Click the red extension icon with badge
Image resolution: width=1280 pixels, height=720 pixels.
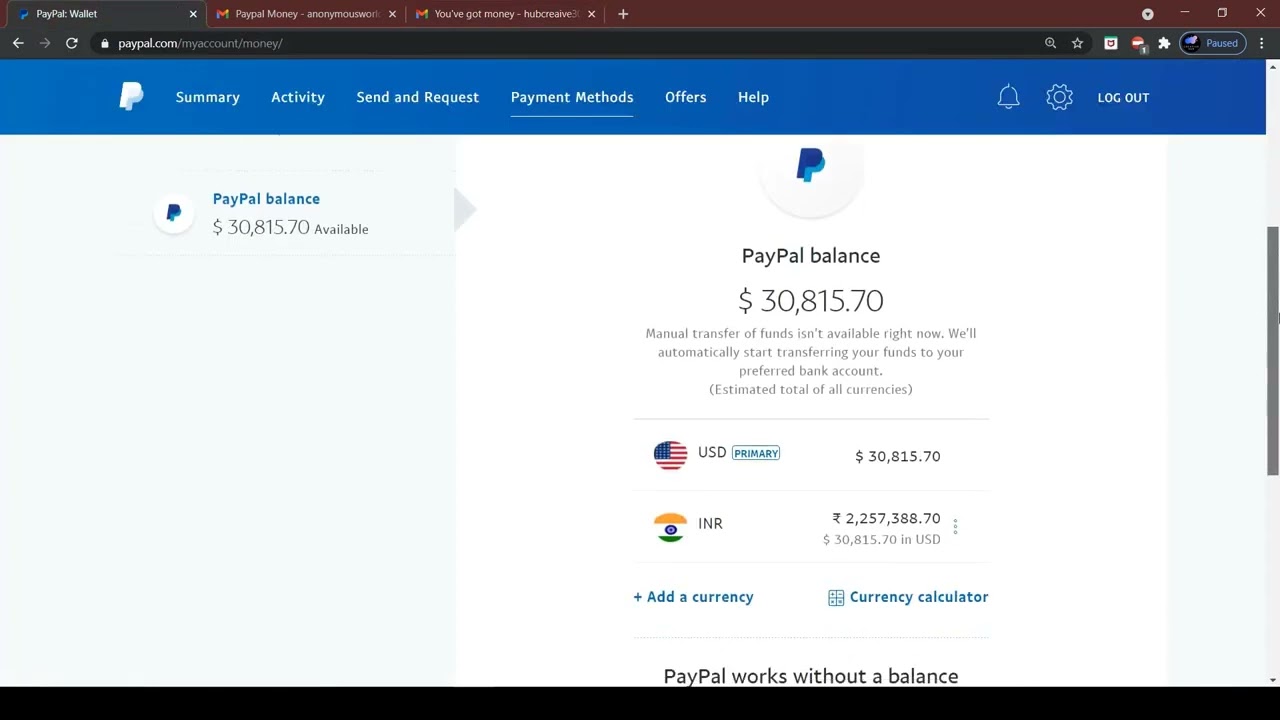[1138, 43]
